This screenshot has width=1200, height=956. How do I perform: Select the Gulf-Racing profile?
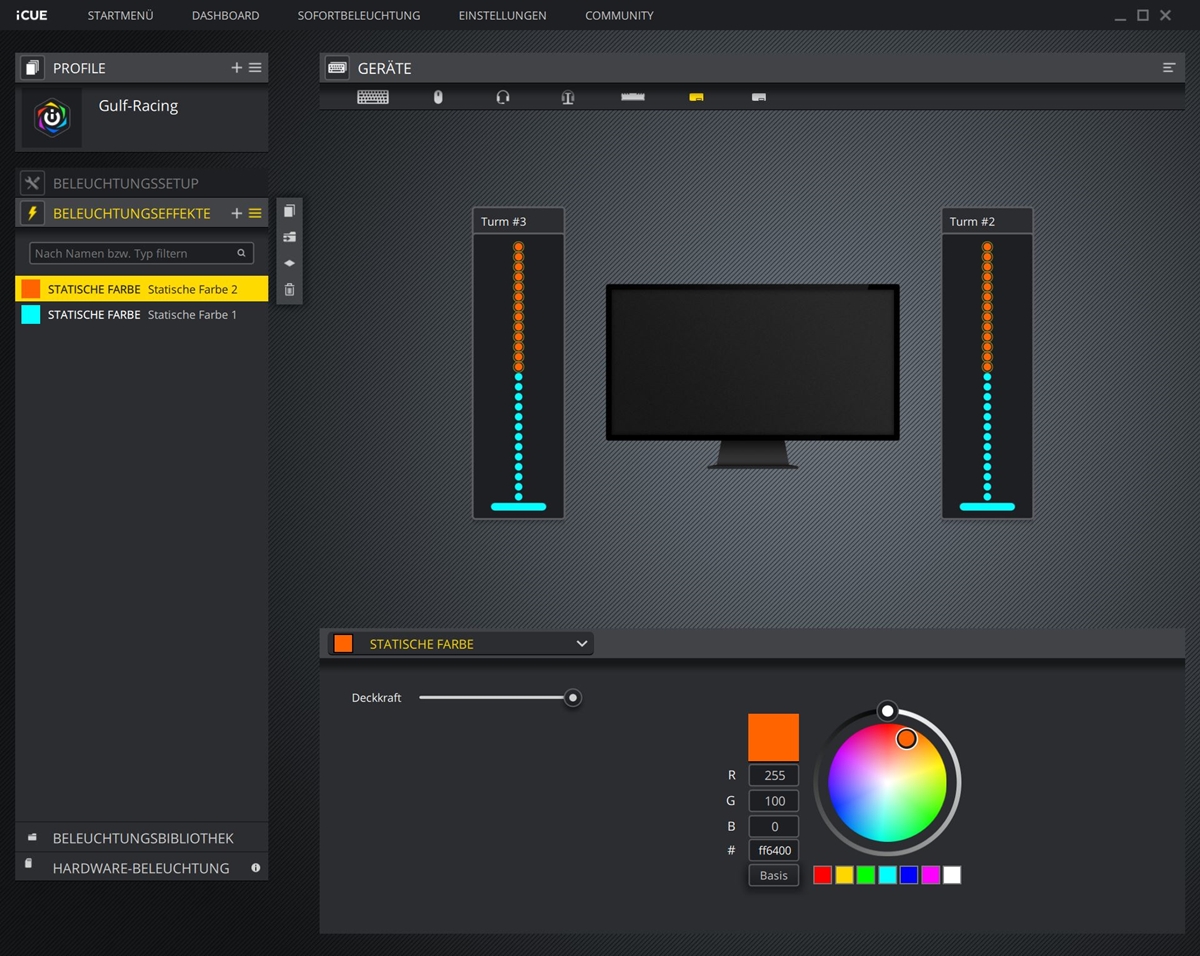pyautogui.click(x=142, y=118)
